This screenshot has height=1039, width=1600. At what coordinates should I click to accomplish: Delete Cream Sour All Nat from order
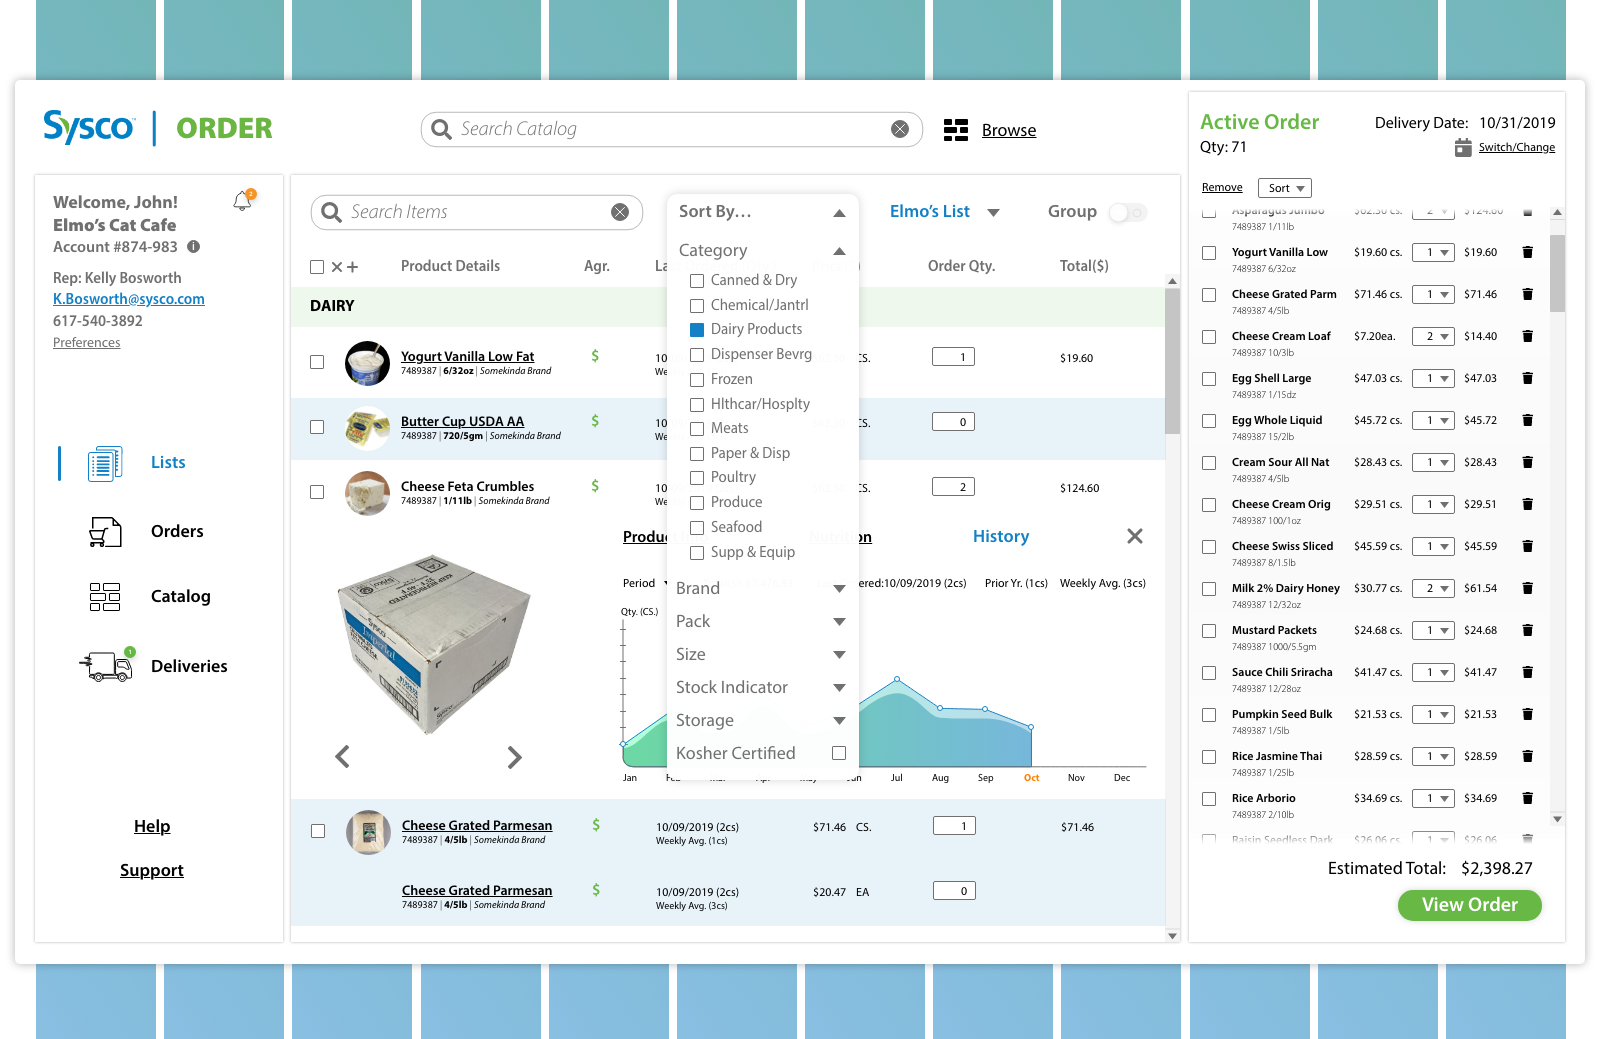pos(1527,462)
